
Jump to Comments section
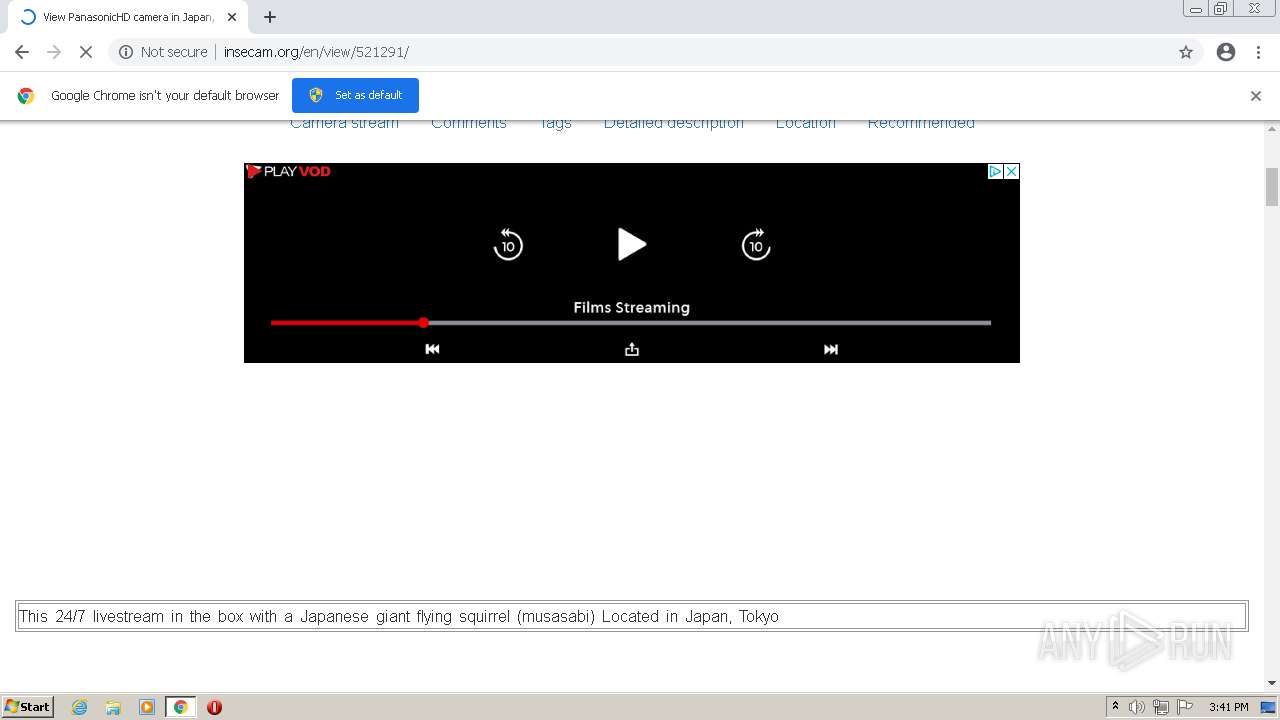(469, 123)
